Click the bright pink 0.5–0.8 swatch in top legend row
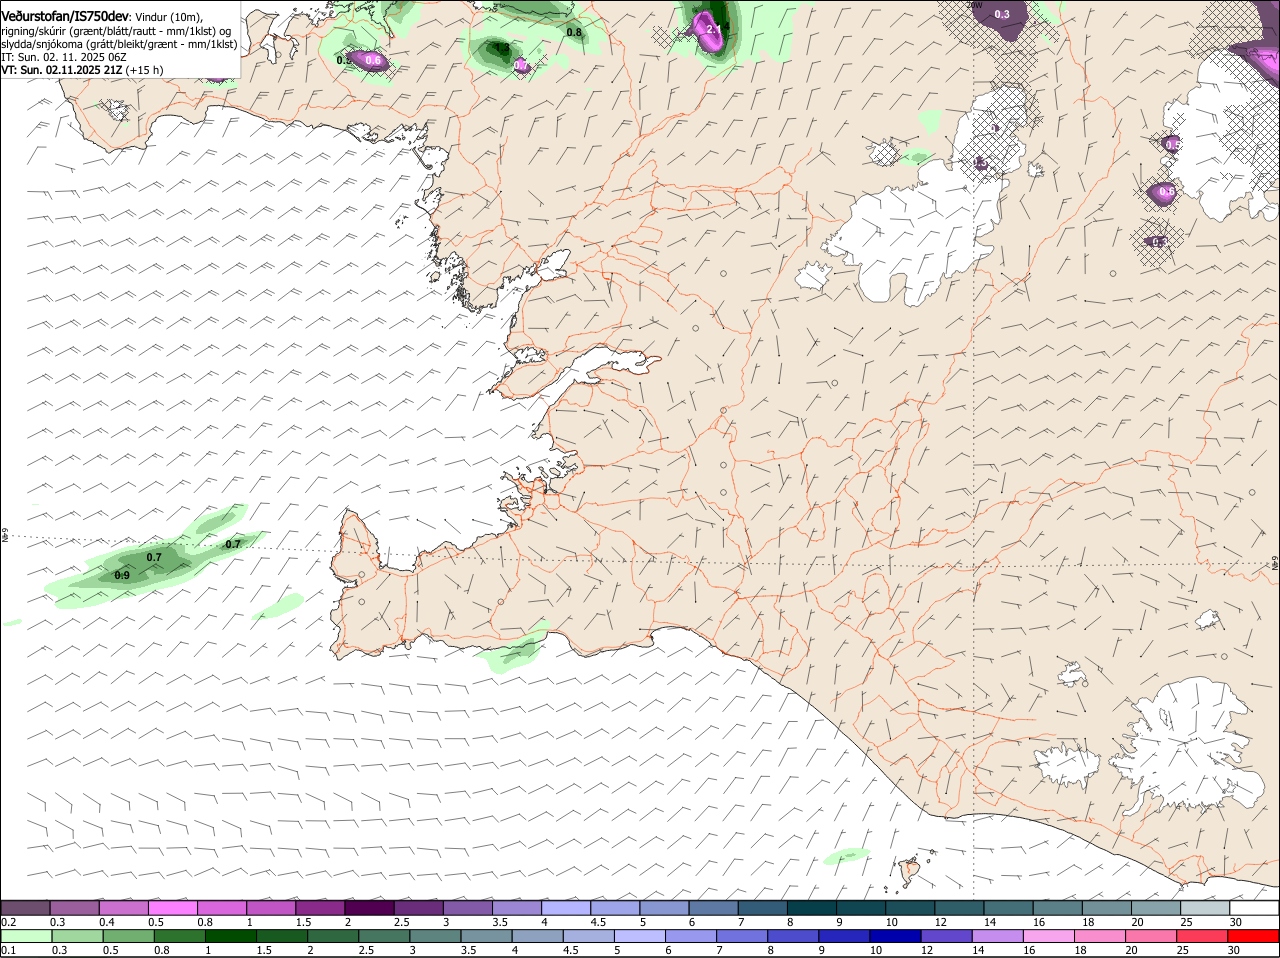The height and width of the screenshot is (958, 1280). pos(173,907)
